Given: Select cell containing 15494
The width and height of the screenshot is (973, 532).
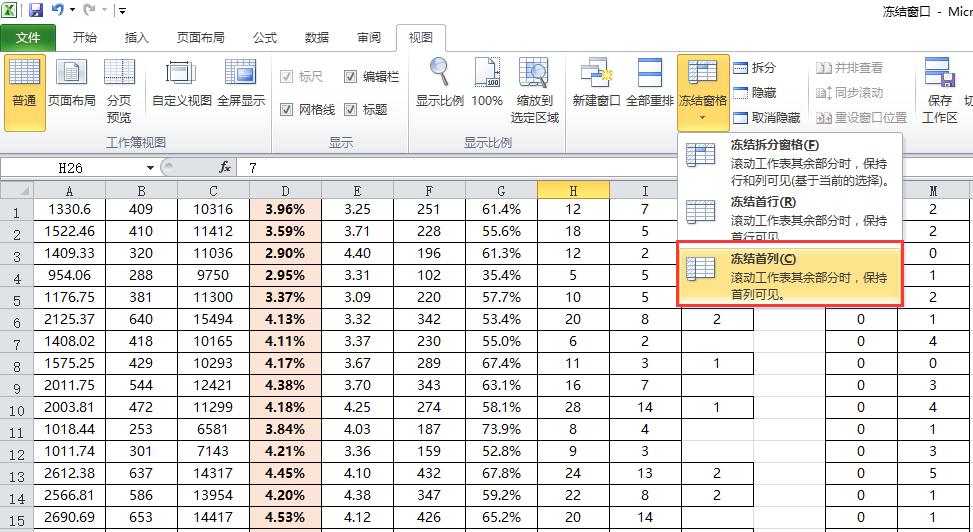Looking at the screenshot, I should [213, 320].
